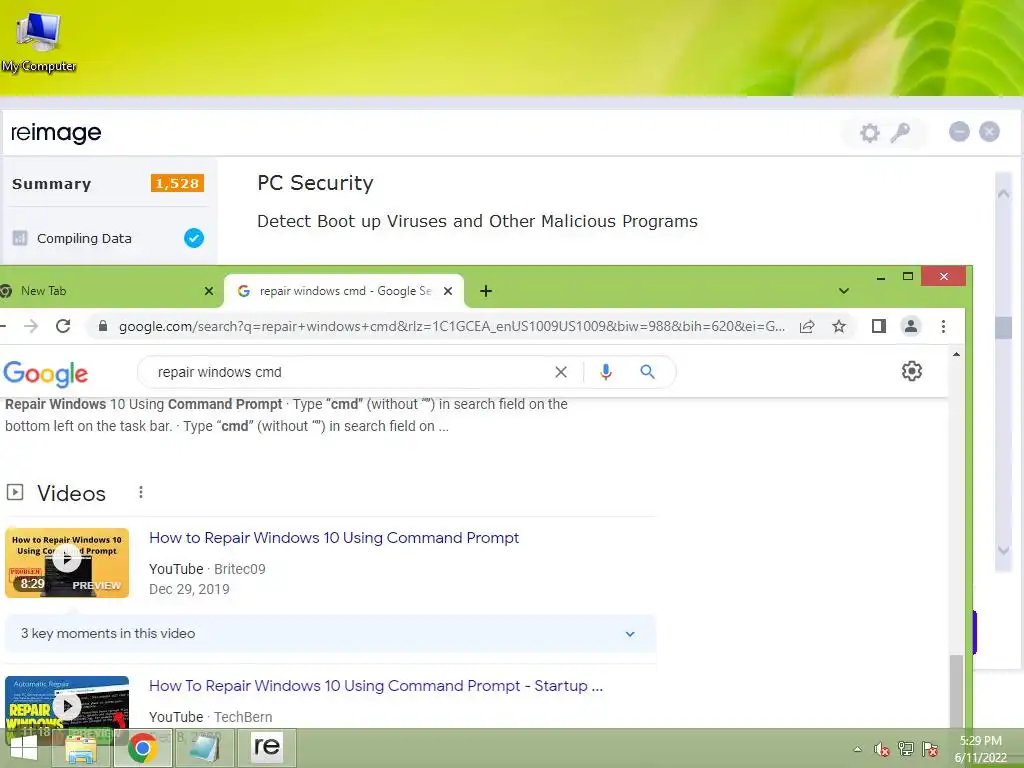Reload the Chrome page
The image size is (1024, 768).
[x=63, y=326]
